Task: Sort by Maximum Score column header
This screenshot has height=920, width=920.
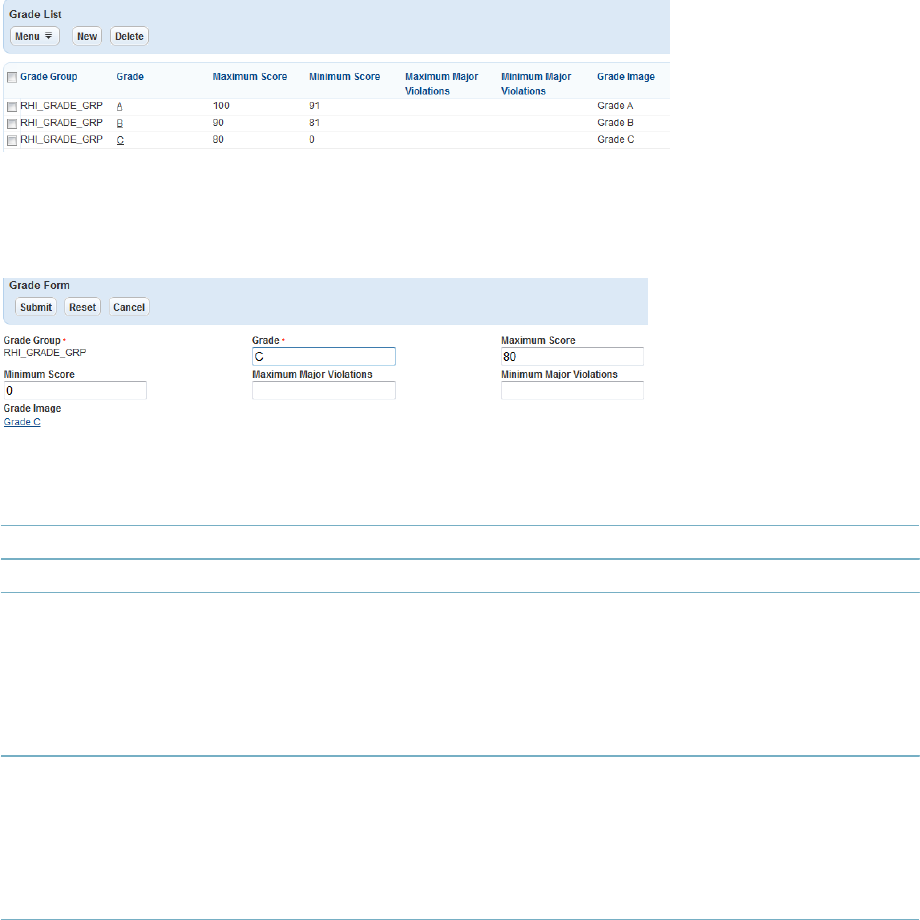Action: pyautogui.click(x=250, y=77)
